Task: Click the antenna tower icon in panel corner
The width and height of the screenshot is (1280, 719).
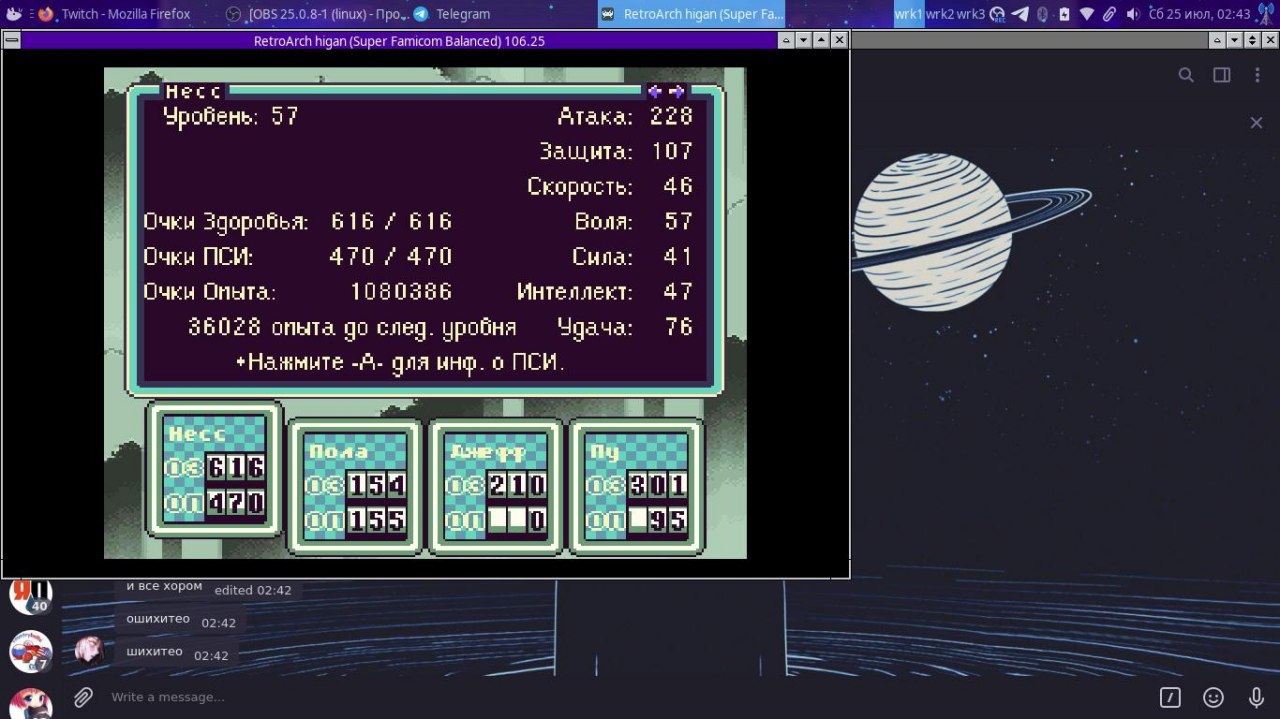Action: pyautogui.click(x=1266, y=14)
